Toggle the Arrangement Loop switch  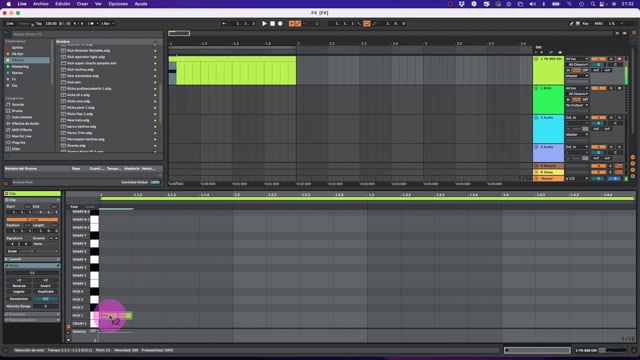(x=367, y=24)
